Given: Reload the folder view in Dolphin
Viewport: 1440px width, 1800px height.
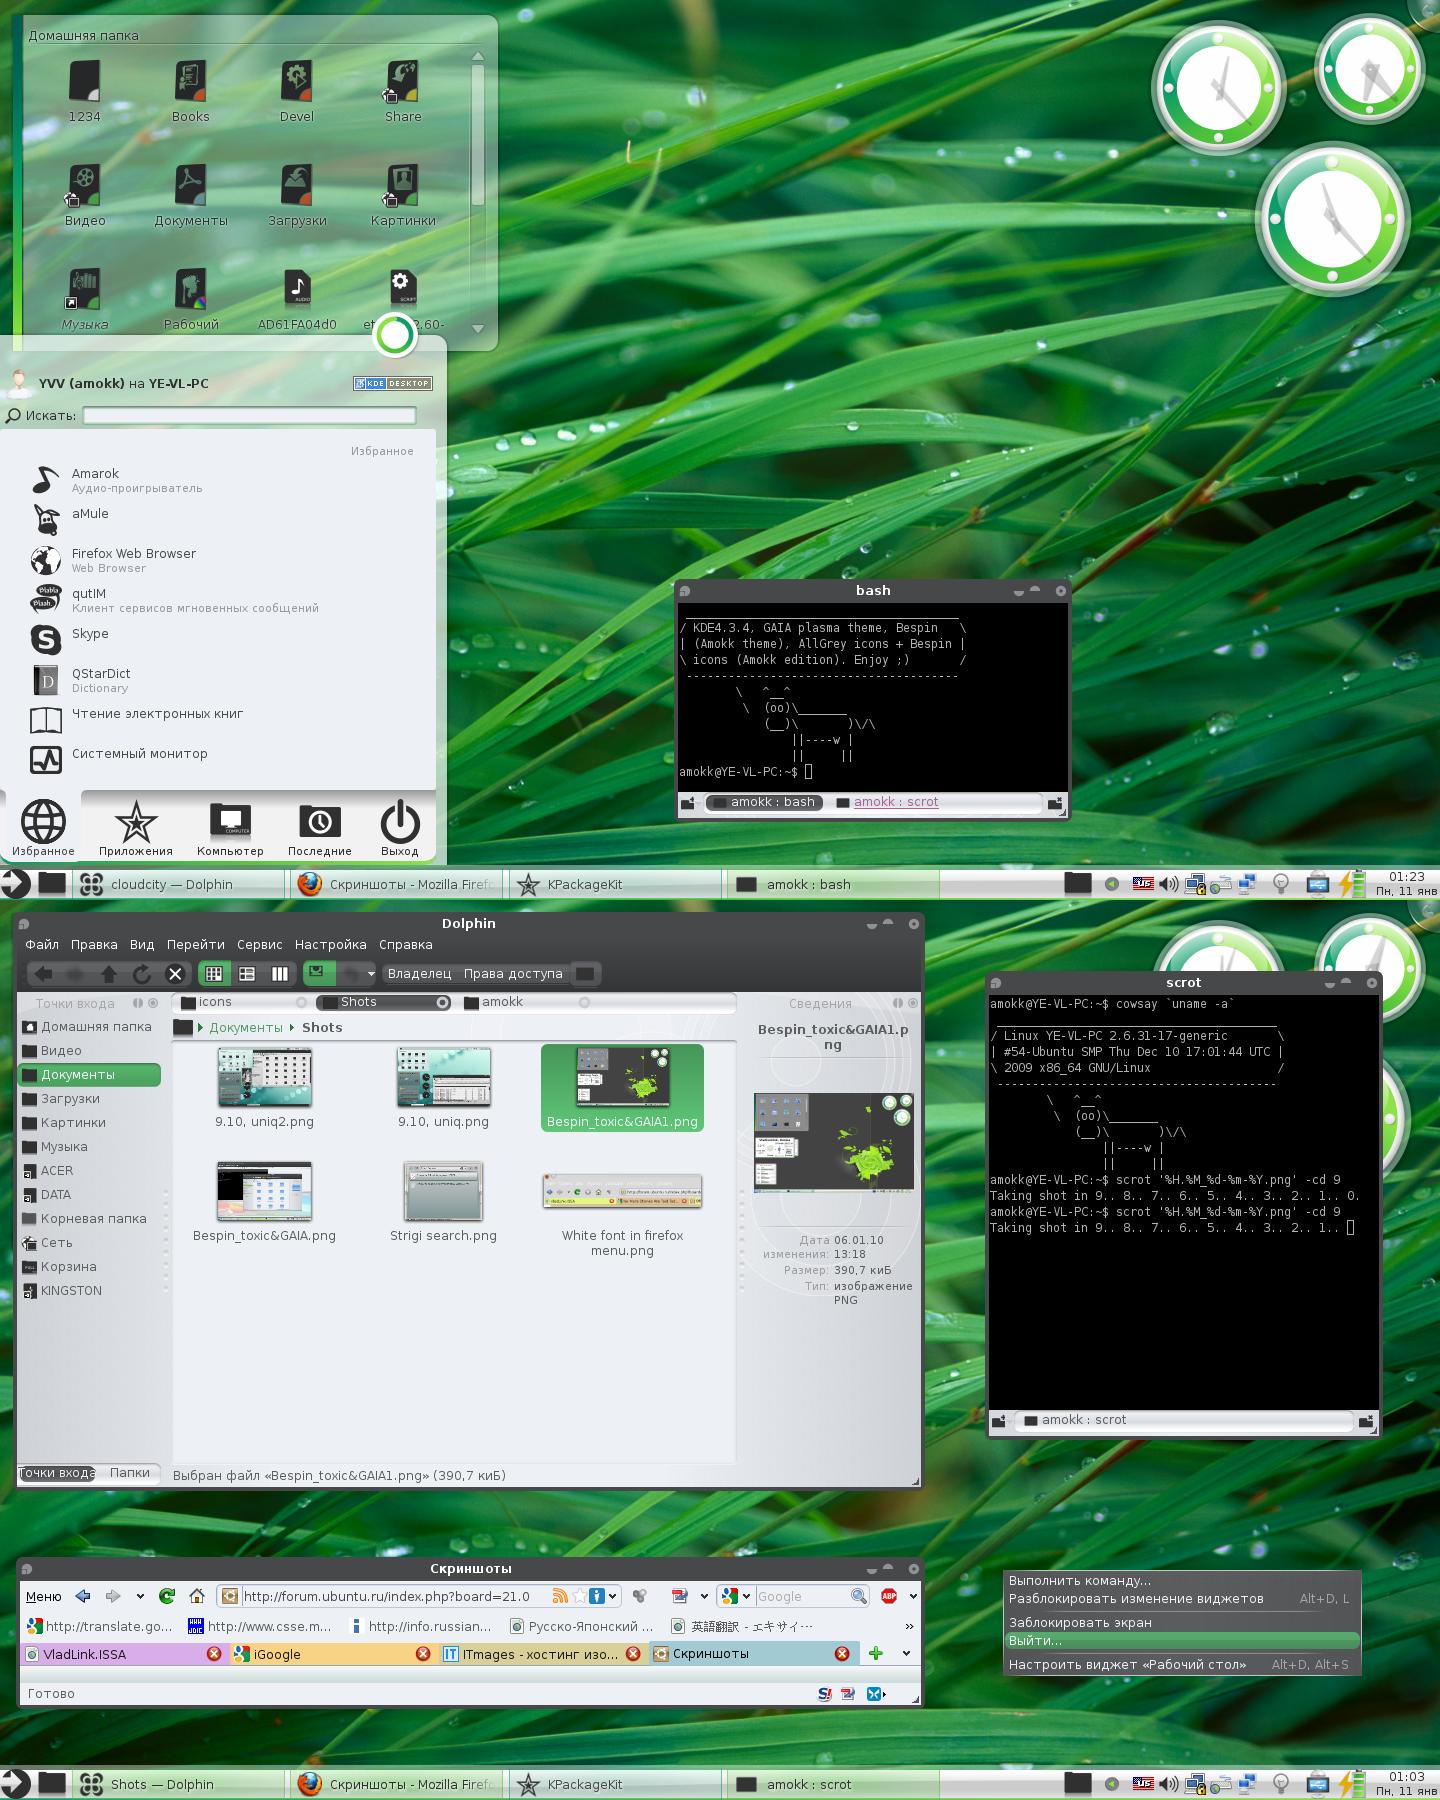Looking at the screenshot, I should click(142, 973).
